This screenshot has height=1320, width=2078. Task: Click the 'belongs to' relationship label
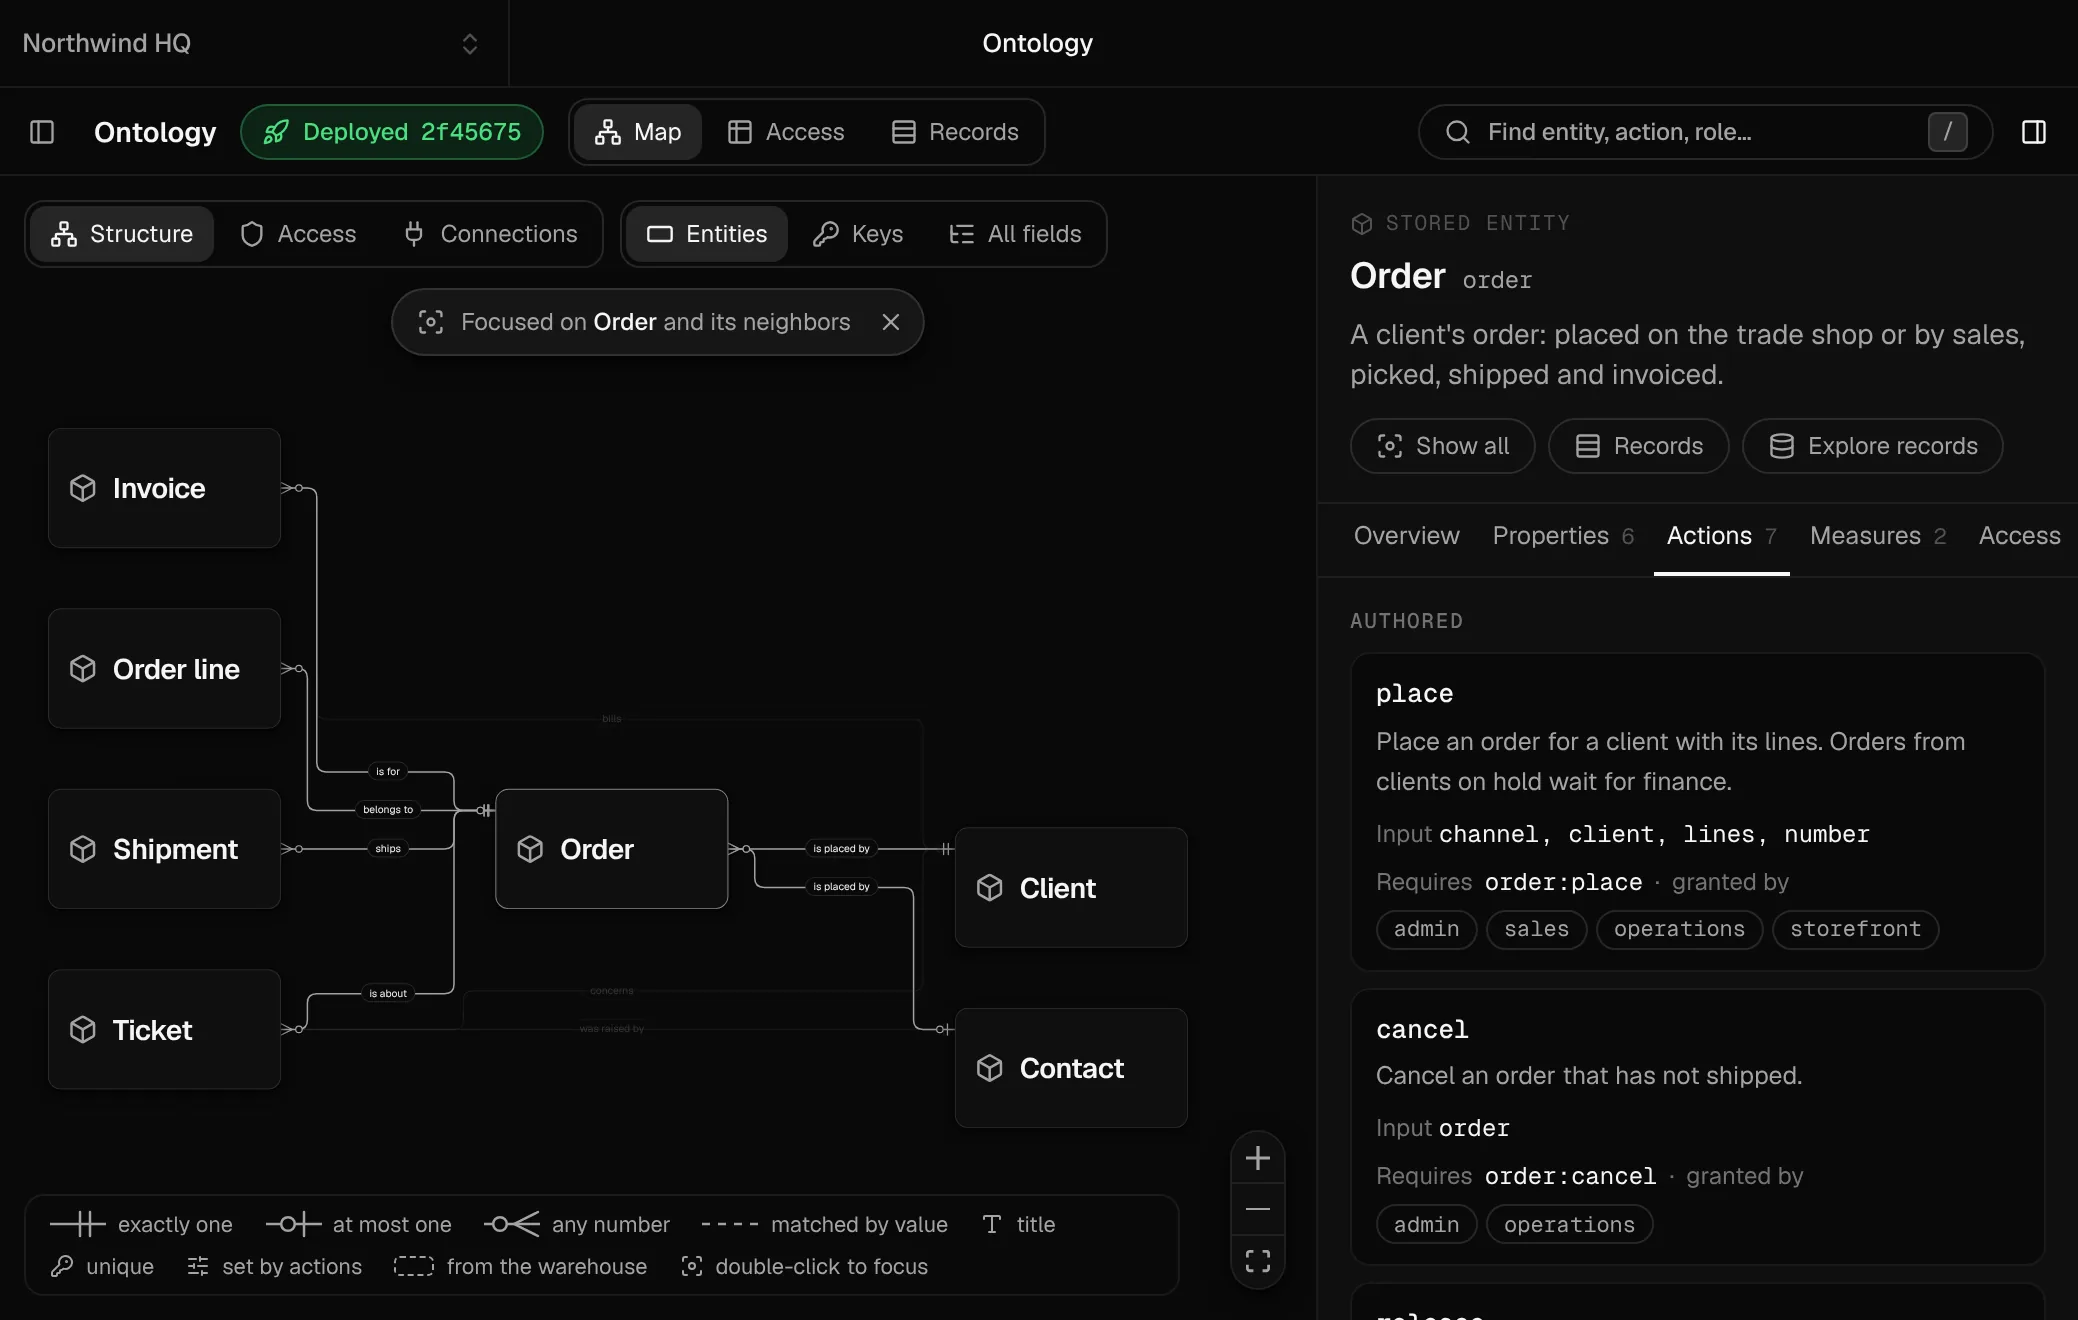(x=388, y=809)
